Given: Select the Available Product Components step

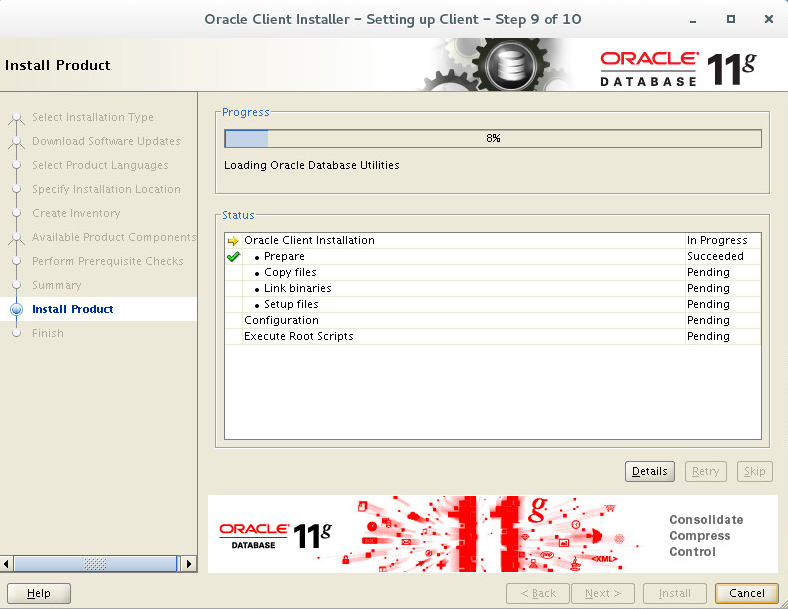Looking at the screenshot, I should coord(114,237).
